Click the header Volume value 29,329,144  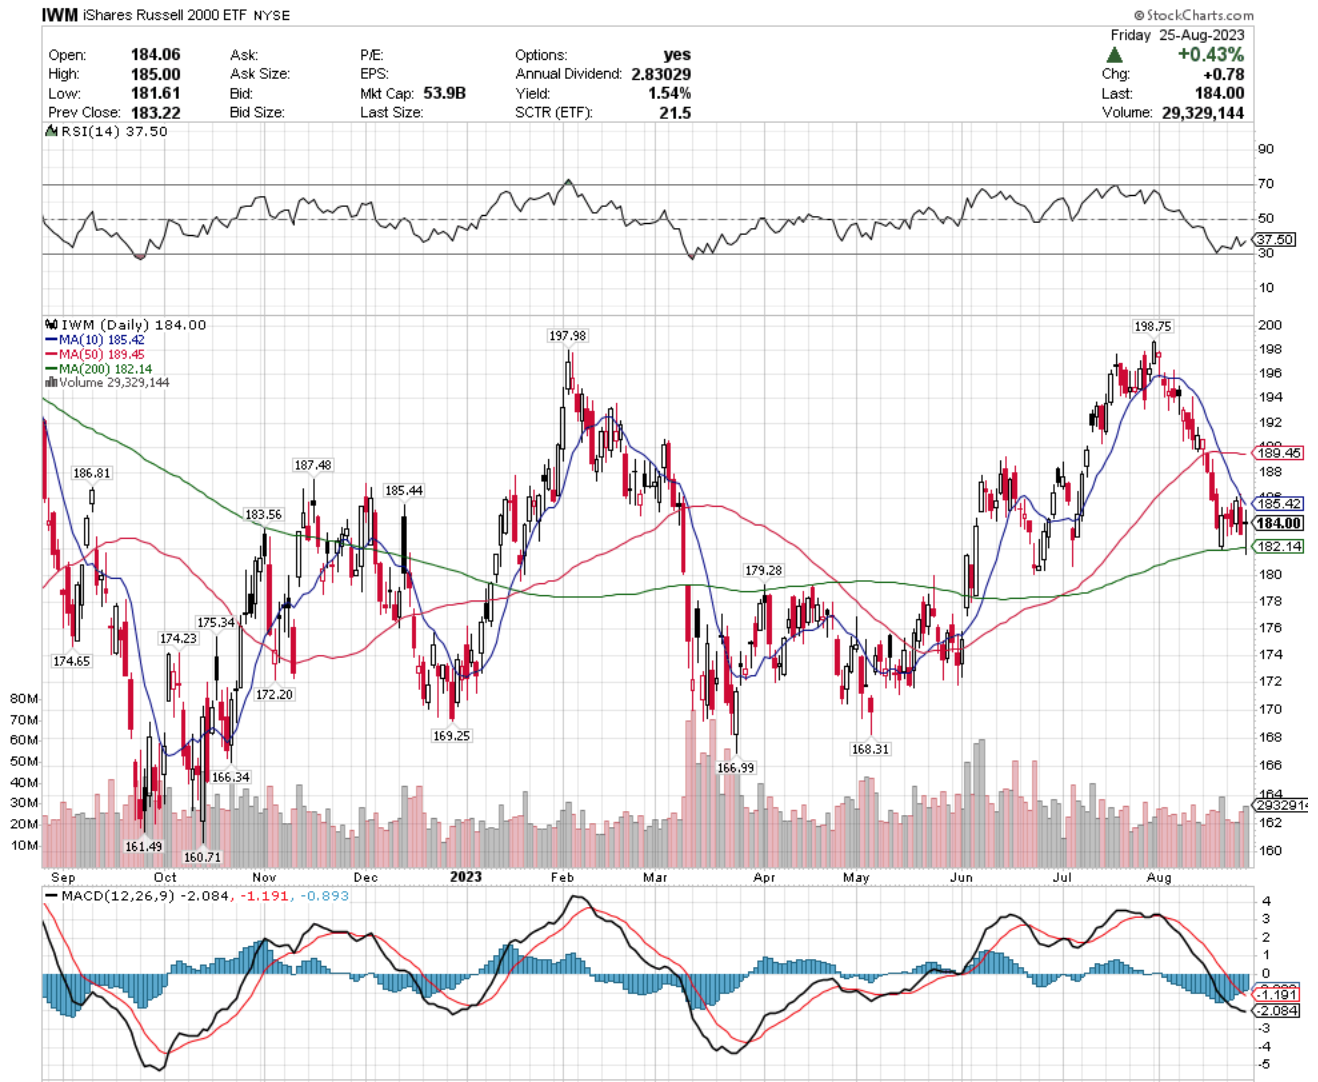point(1203,112)
